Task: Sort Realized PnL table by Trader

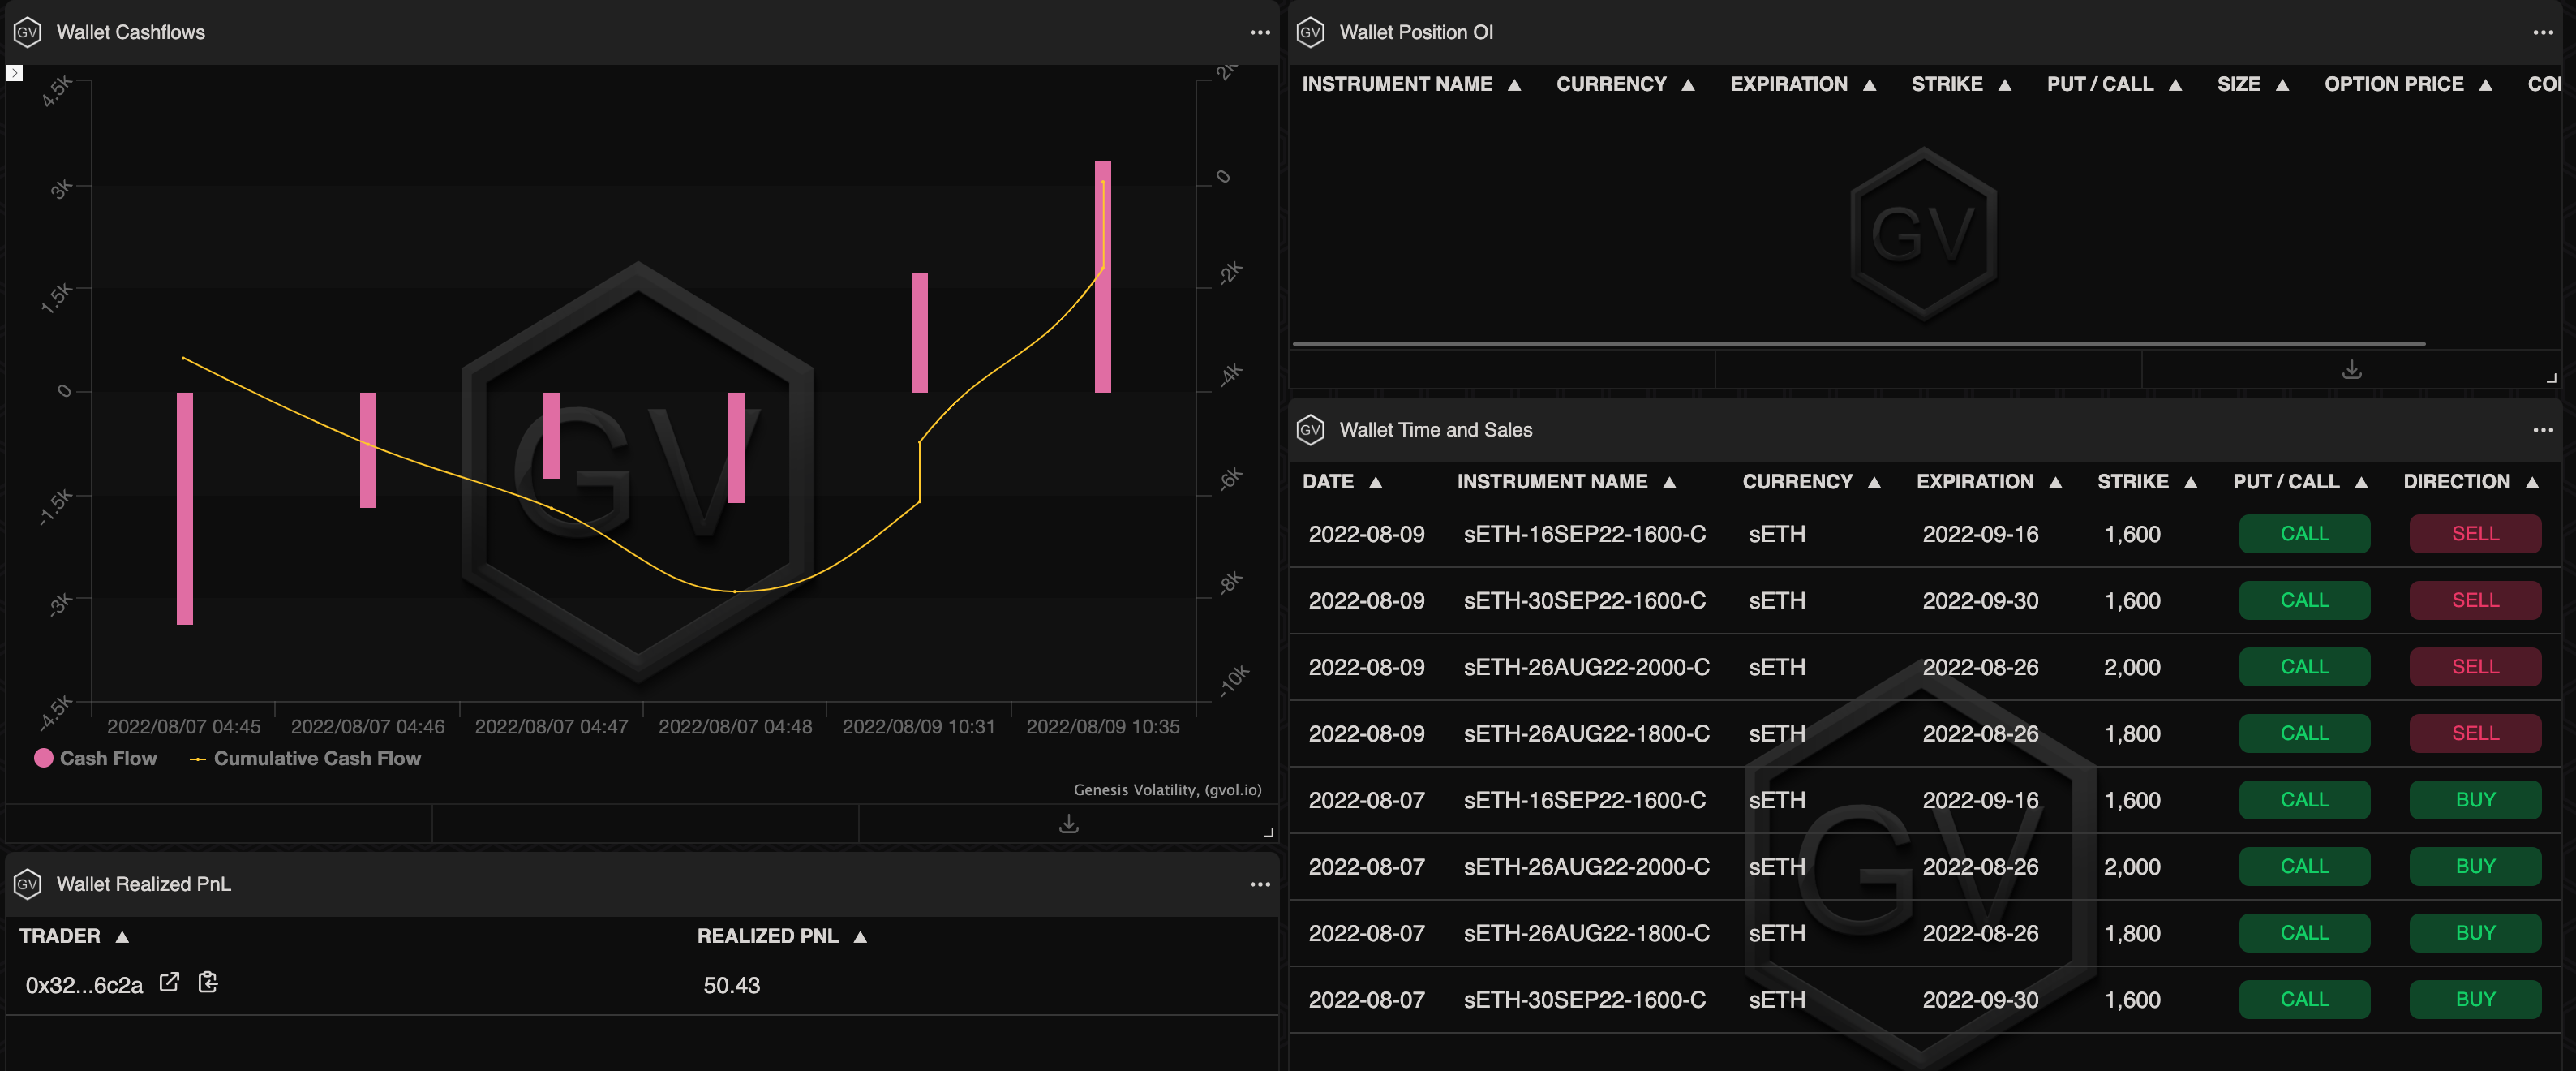Action: pos(74,936)
